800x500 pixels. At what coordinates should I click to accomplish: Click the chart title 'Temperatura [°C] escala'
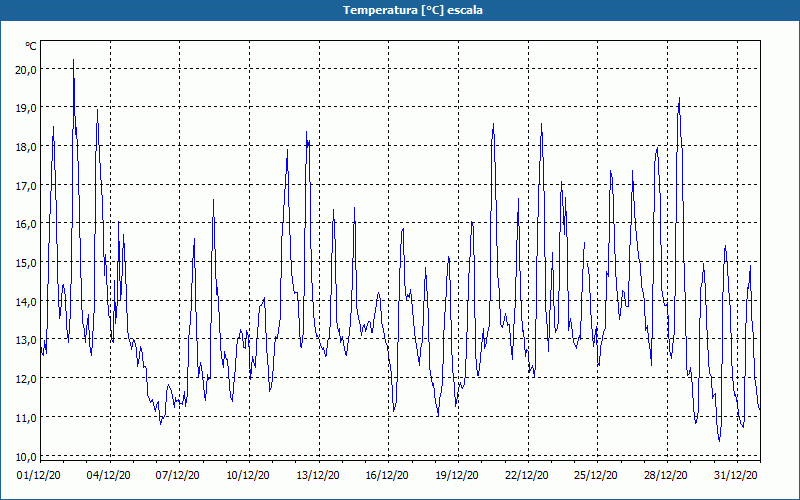click(413, 10)
